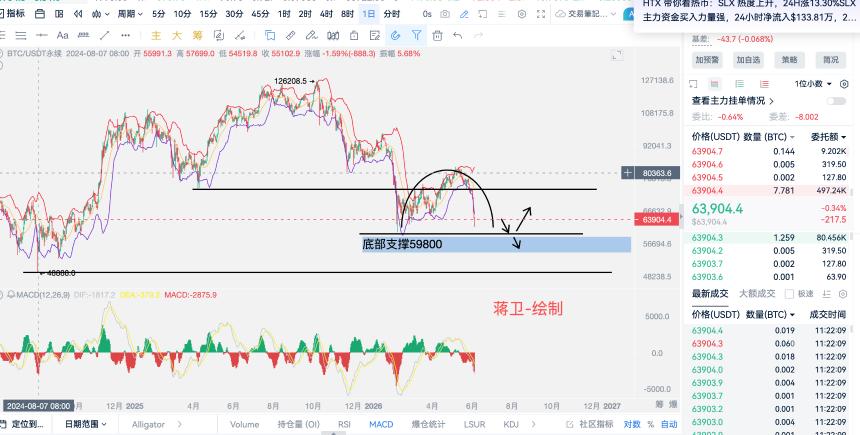Click the undo arrow icon
The width and height of the screenshot is (860, 435).
point(457,36)
